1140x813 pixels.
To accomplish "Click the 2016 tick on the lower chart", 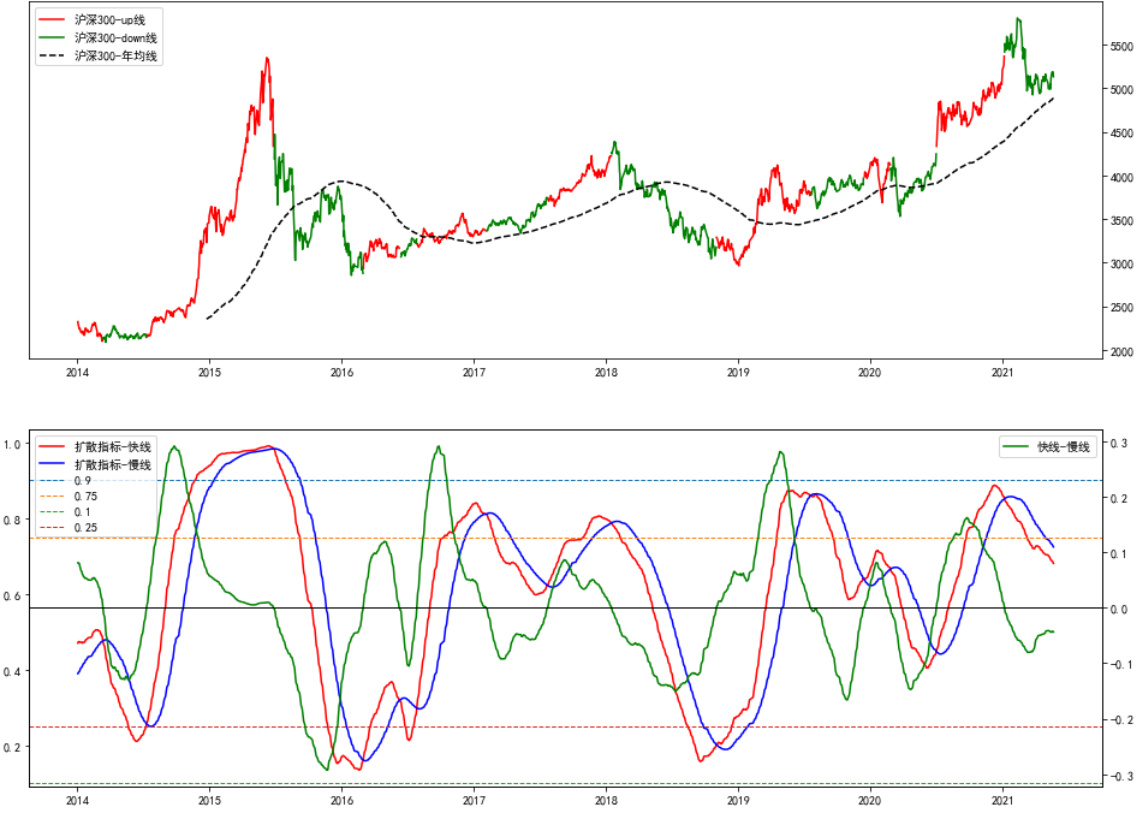I will (x=341, y=800).
